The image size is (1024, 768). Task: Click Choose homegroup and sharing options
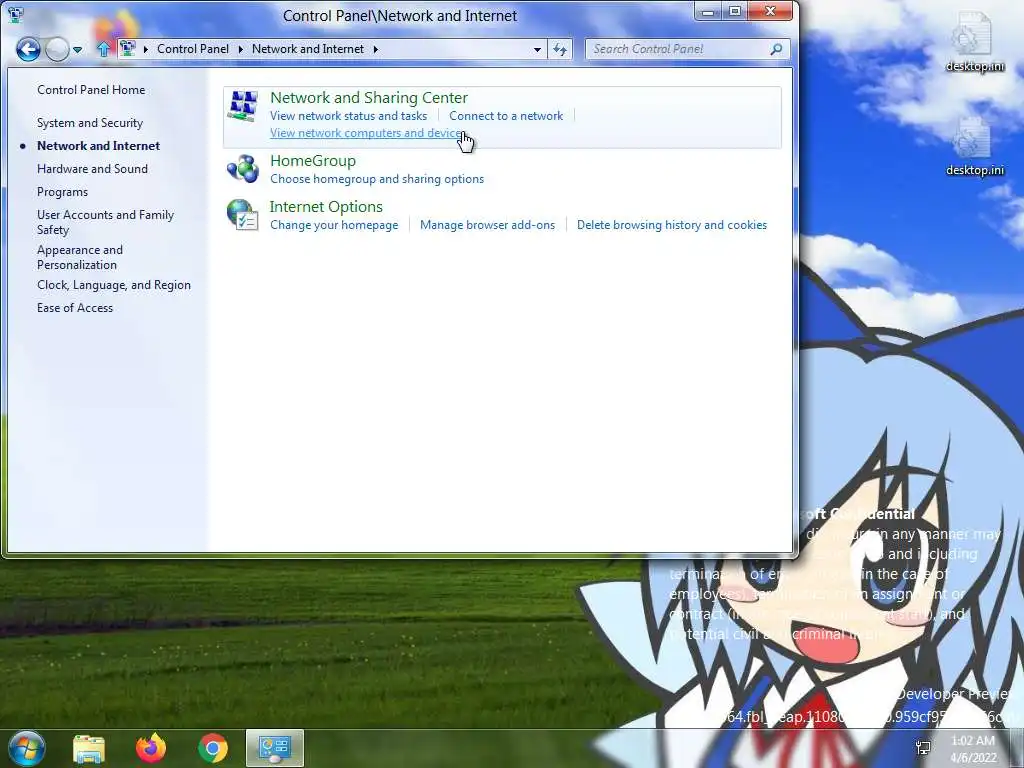click(x=377, y=179)
